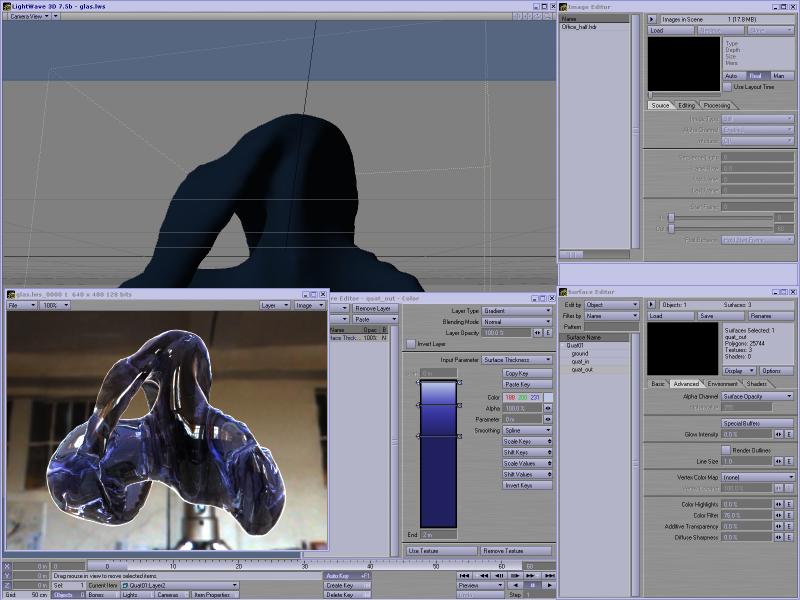Click the eye icon next to Parameter field
The image size is (800, 600).
click(x=548, y=419)
